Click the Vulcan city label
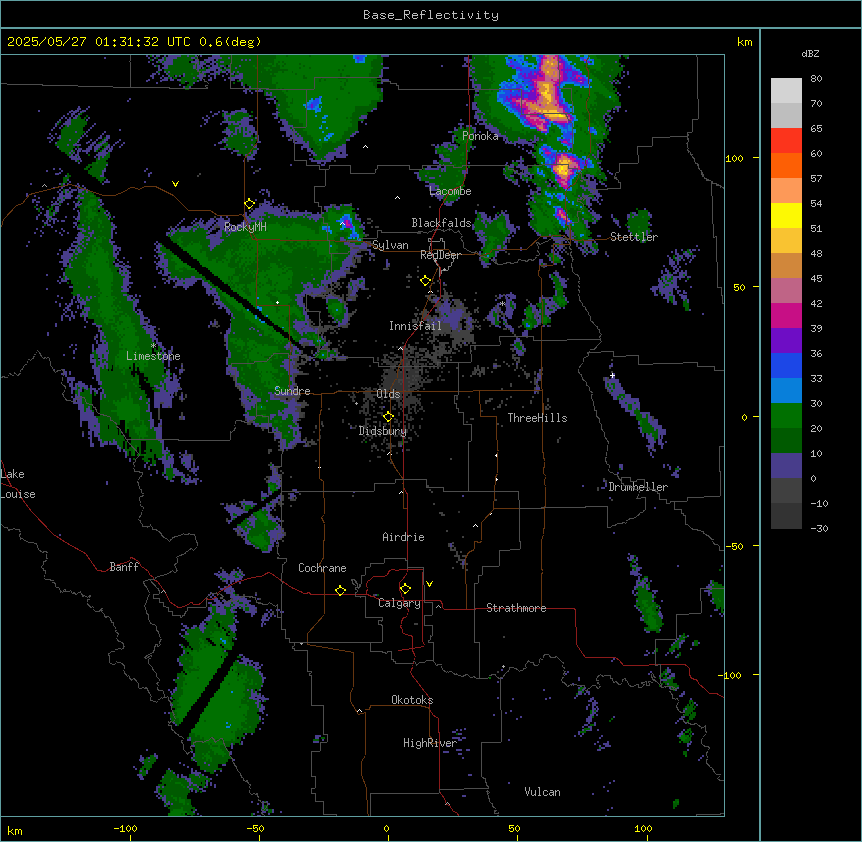862x842 pixels. coord(543,792)
